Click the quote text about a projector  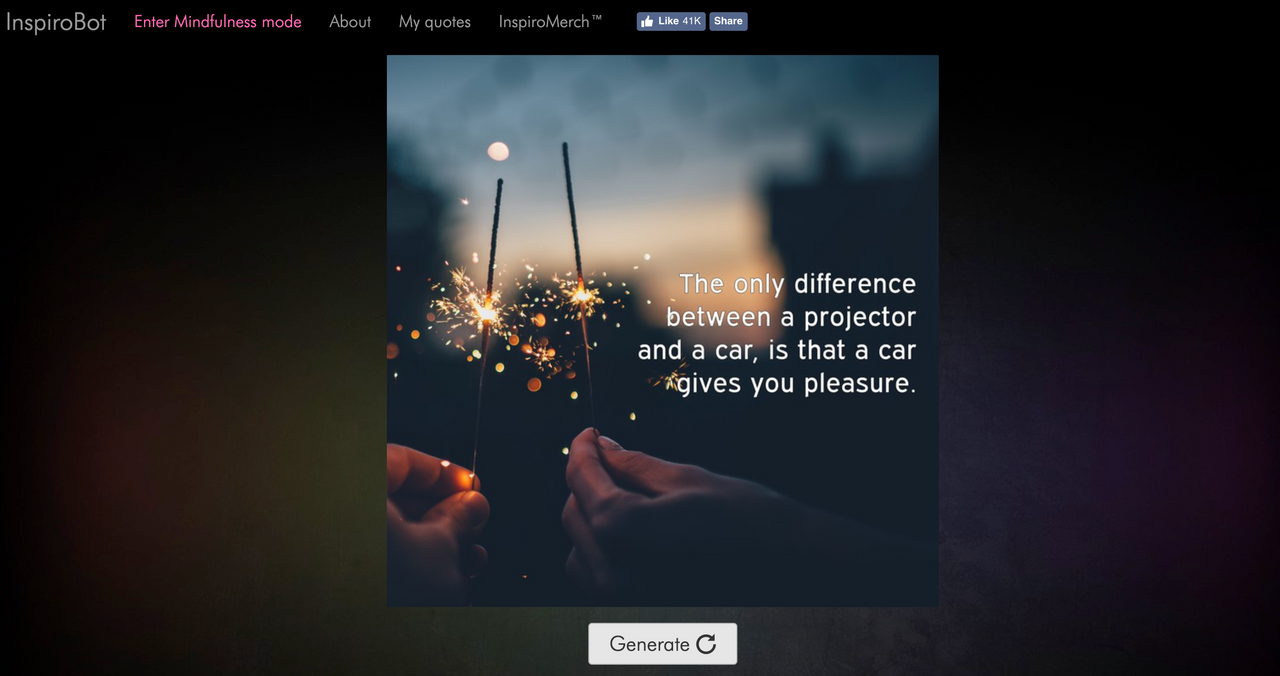(x=777, y=333)
